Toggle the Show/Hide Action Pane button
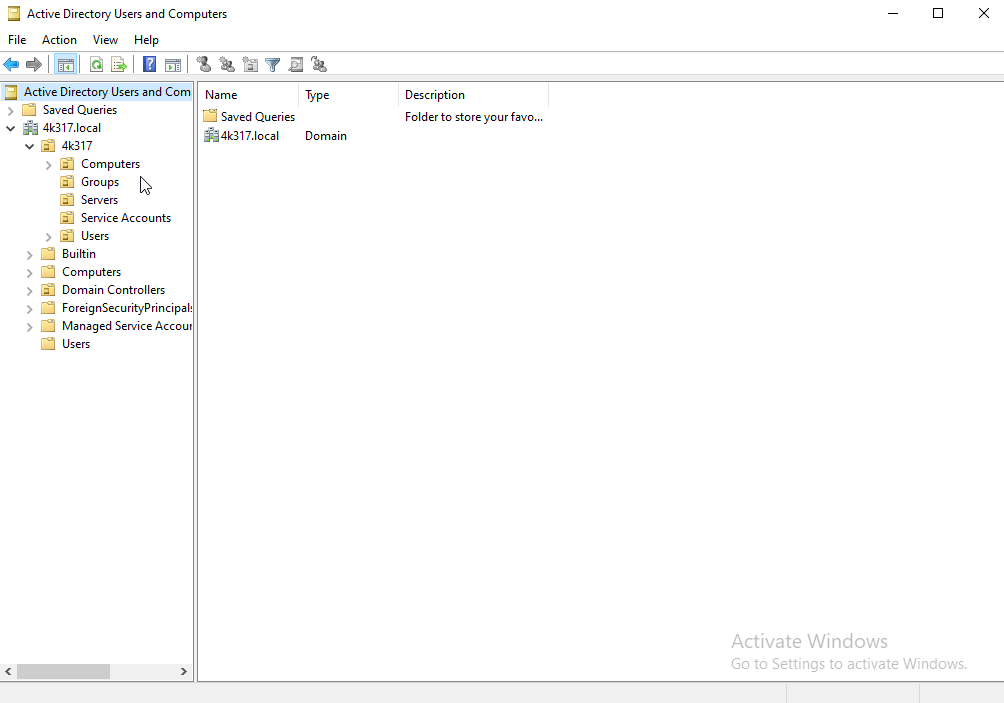The width and height of the screenshot is (1004, 703). click(x=173, y=65)
